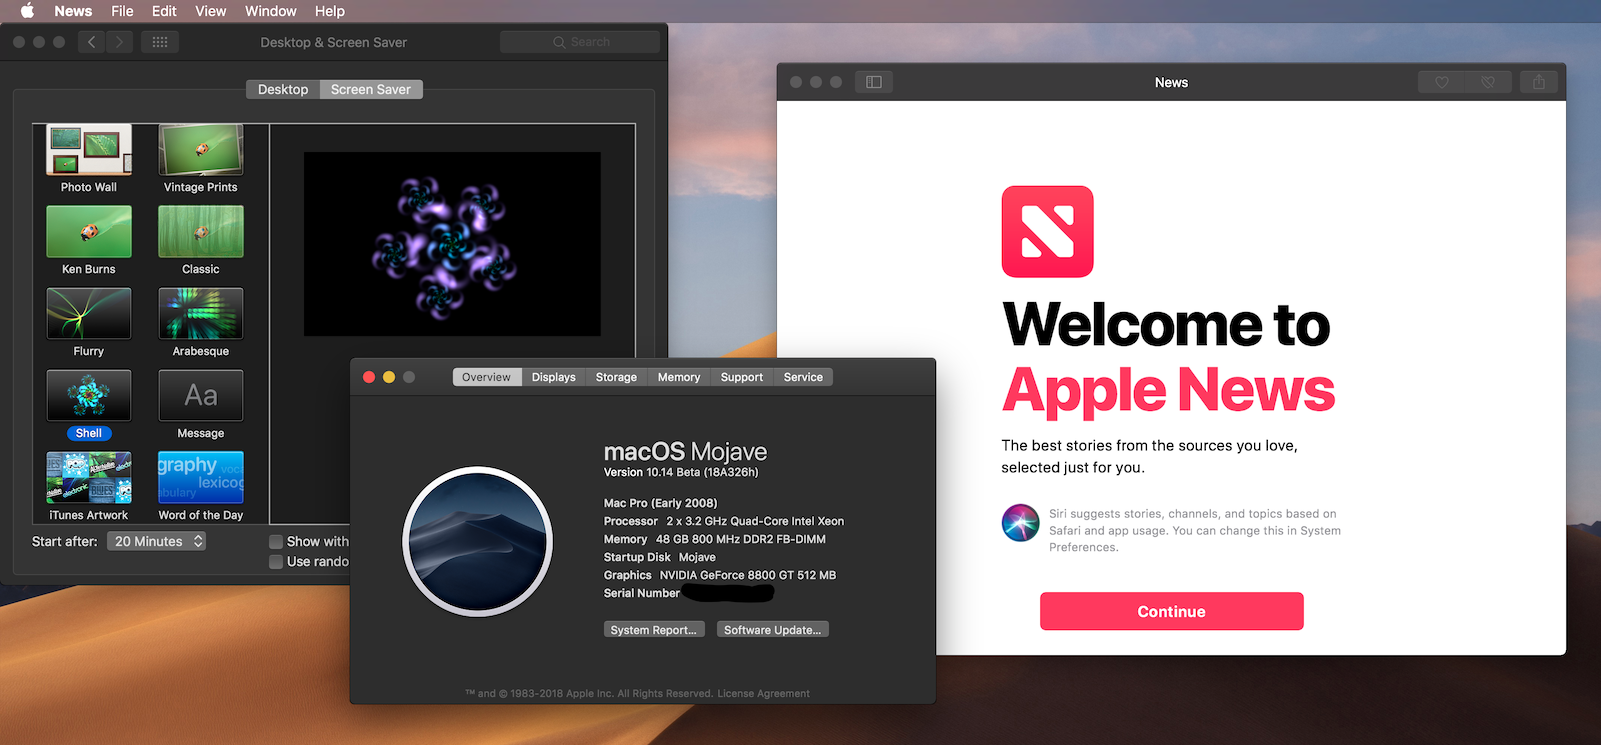Select the Photo Wall screen saver
This screenshot has height=745, width=1601.
[89, 159]
